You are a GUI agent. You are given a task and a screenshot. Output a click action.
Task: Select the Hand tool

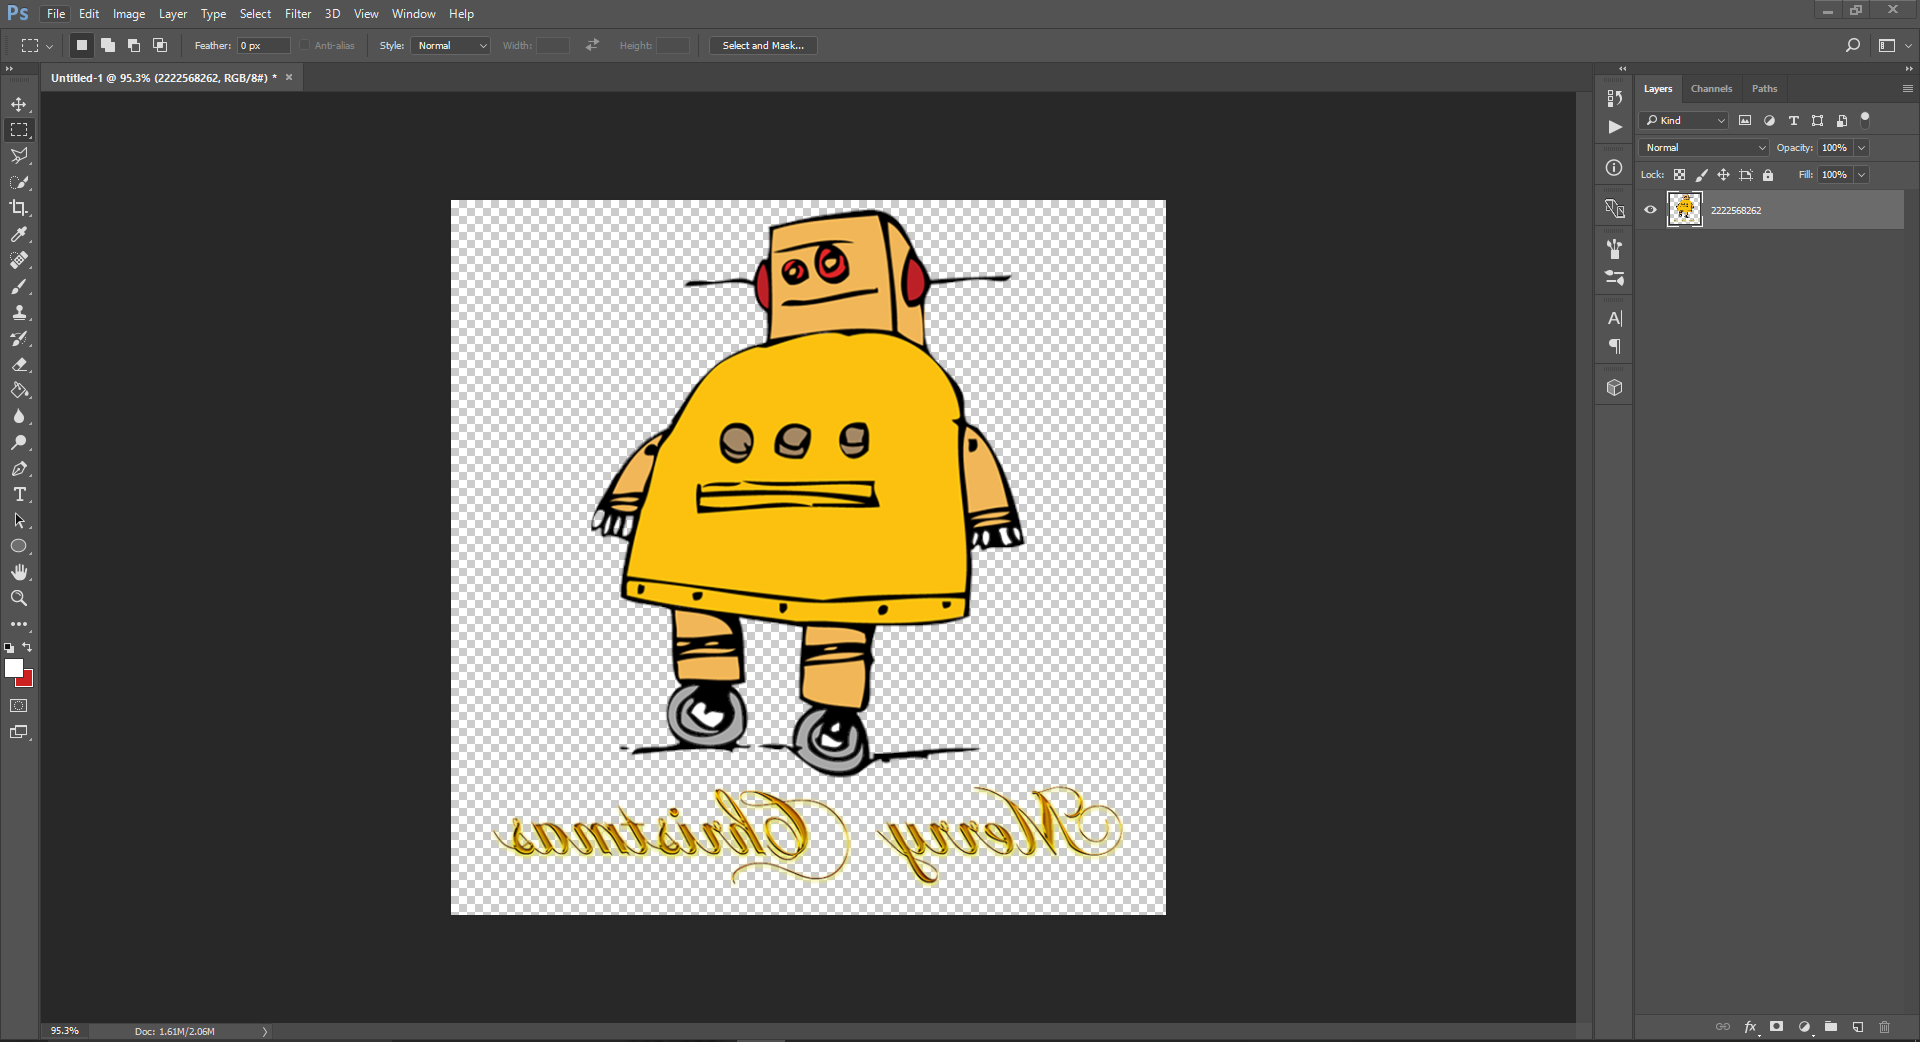pos(19,573)
